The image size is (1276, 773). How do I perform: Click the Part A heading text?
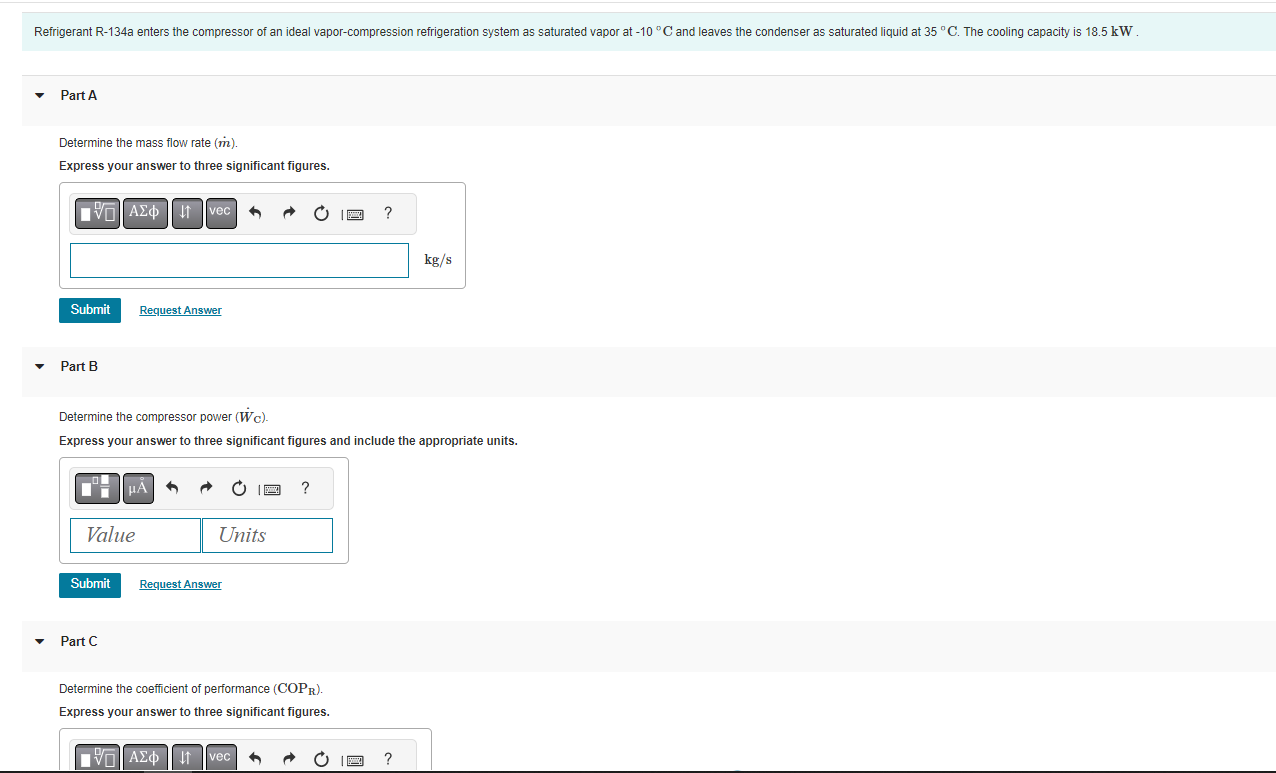[79, 95]
